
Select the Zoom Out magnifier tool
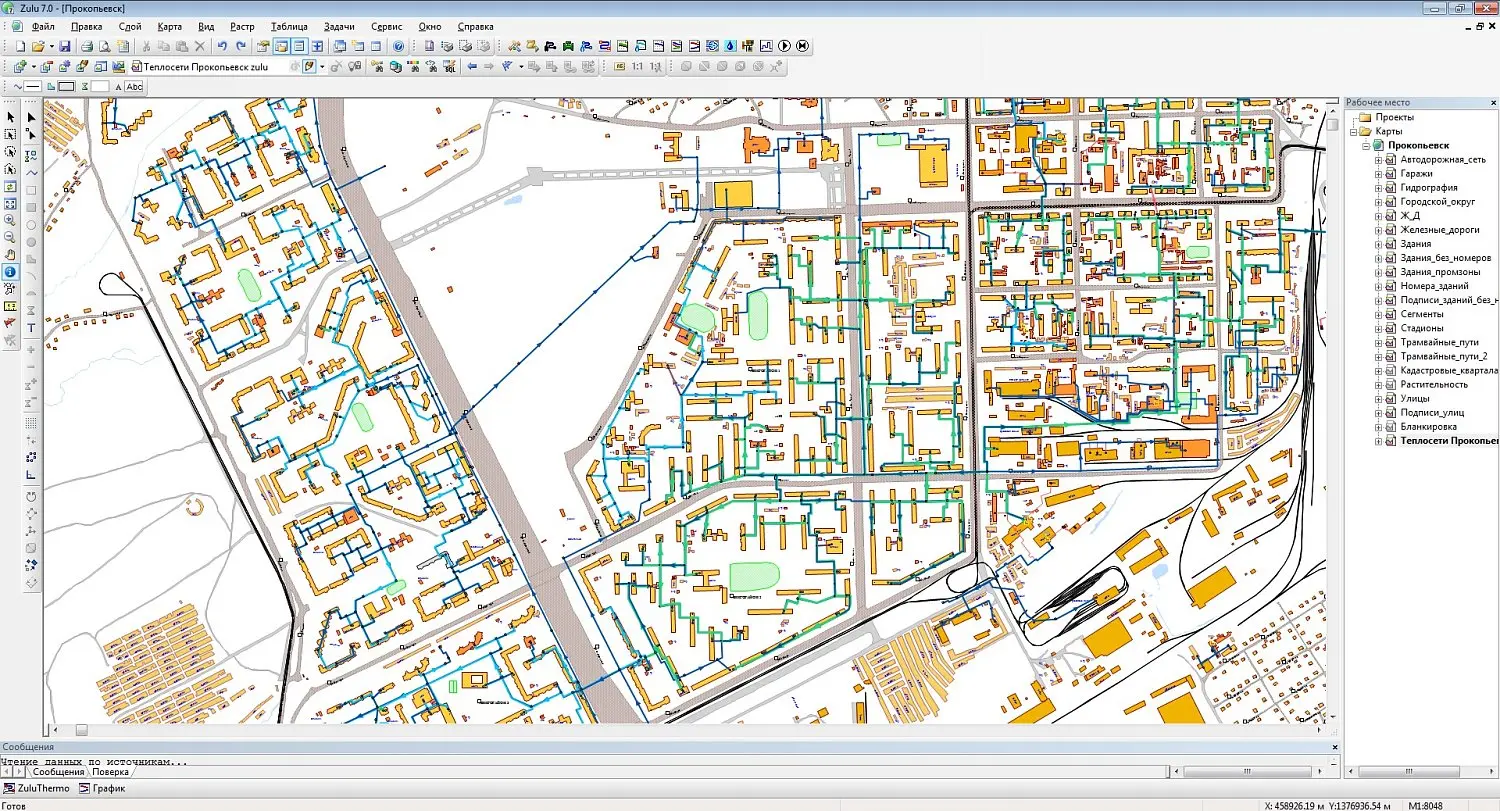tap(10, 236)
